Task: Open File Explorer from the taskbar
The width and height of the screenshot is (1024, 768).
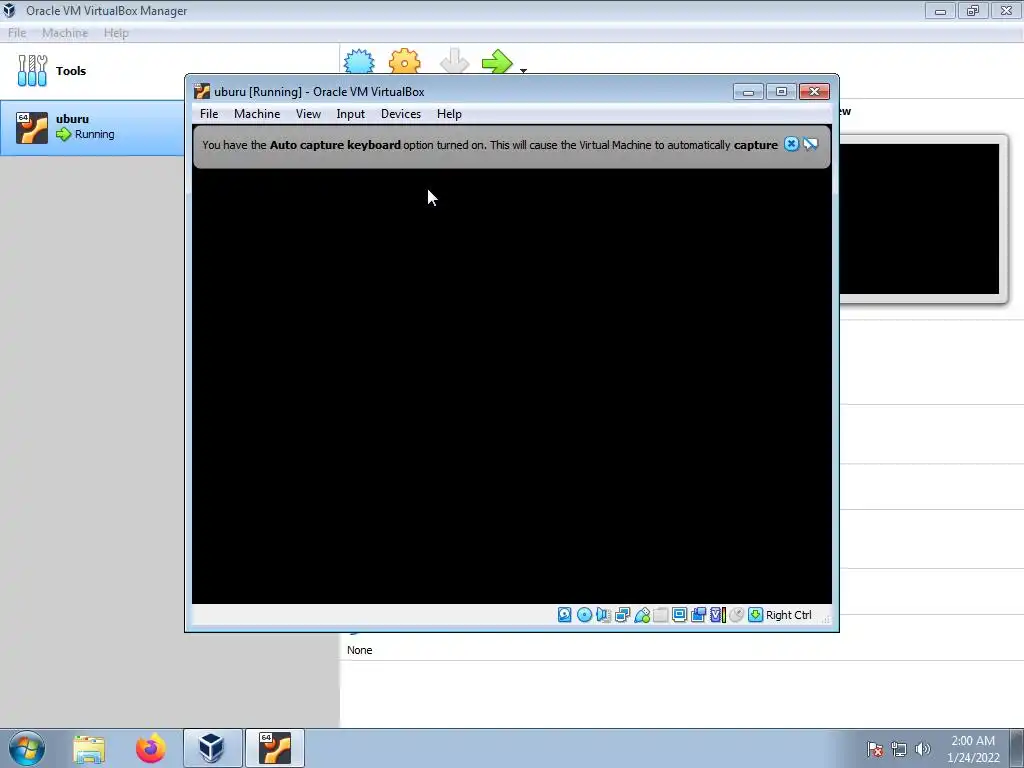Action: coord(89,748)
